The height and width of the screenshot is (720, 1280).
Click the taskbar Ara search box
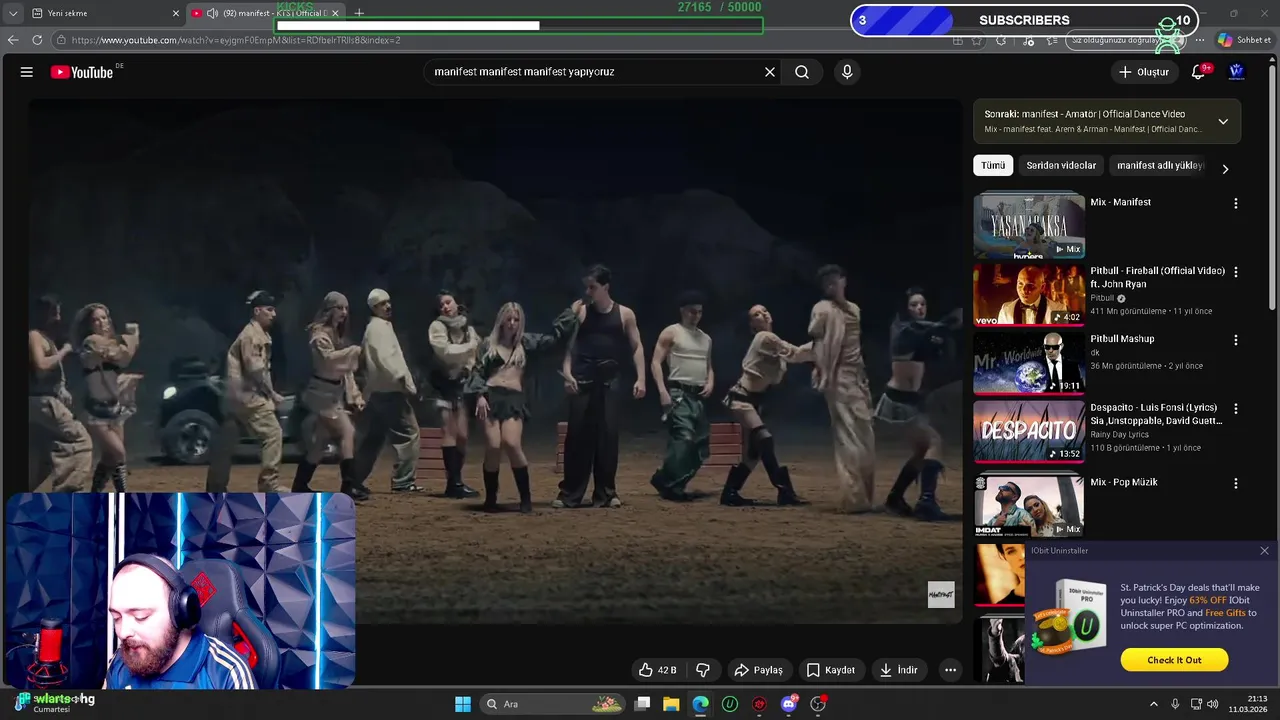(553, 704)
